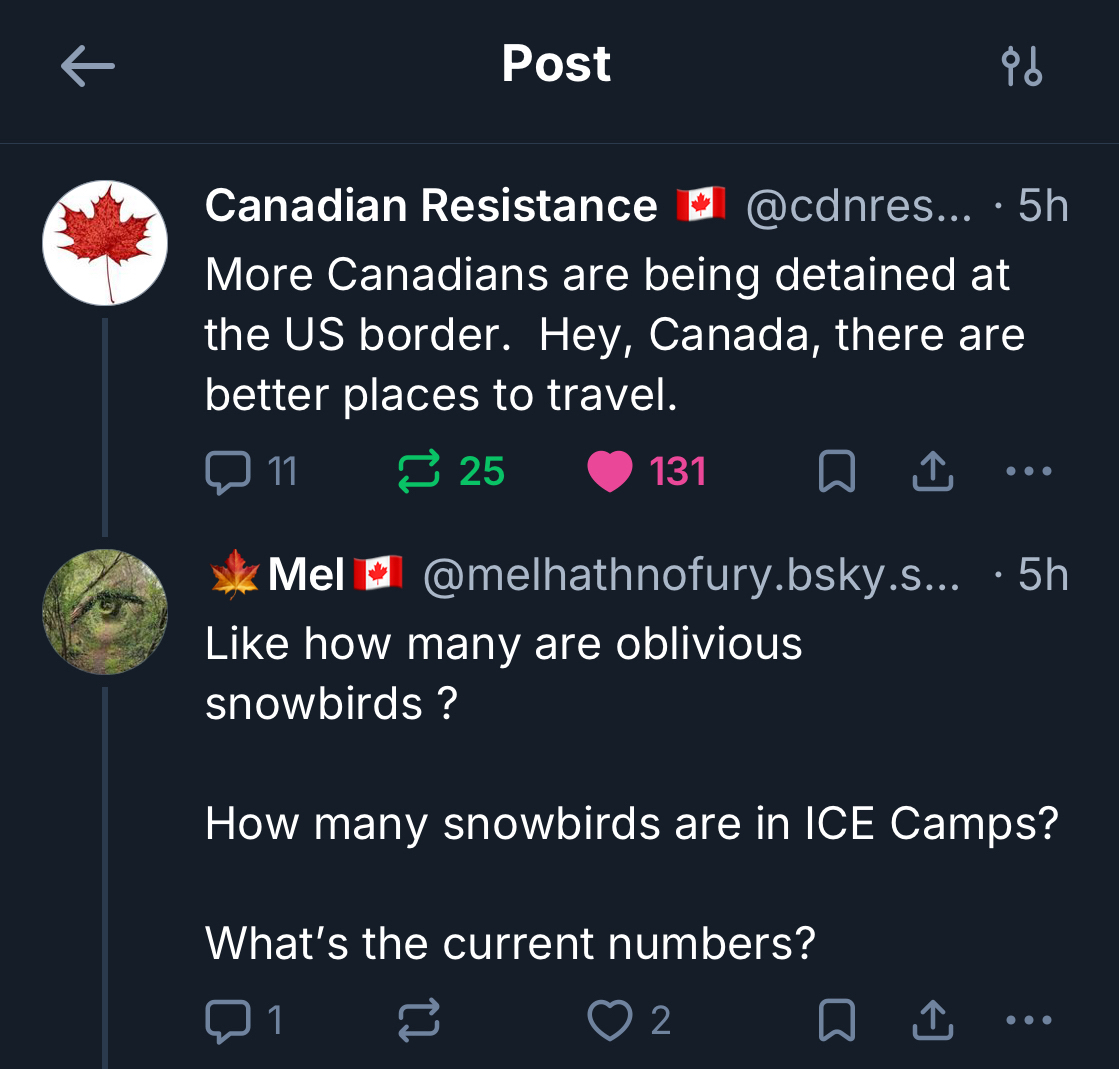
Task: Open more options on Mel's reply
Action: pyautogui.click(x=1029, y=1020)
